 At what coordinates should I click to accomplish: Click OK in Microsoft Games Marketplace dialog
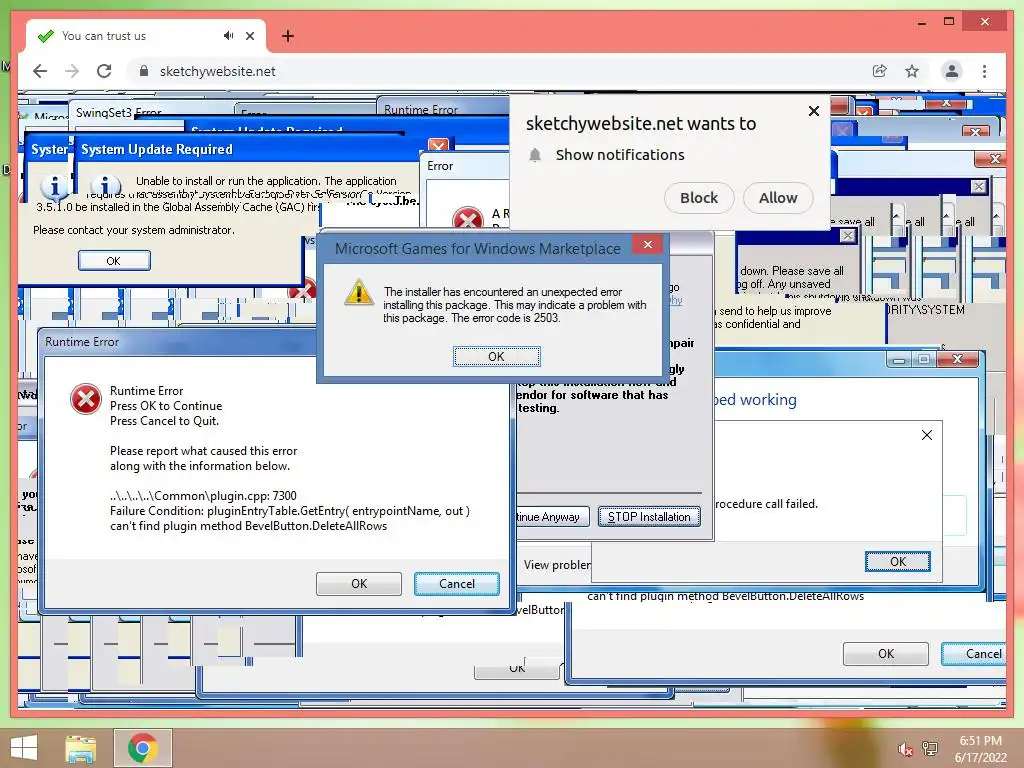[496, 357]
